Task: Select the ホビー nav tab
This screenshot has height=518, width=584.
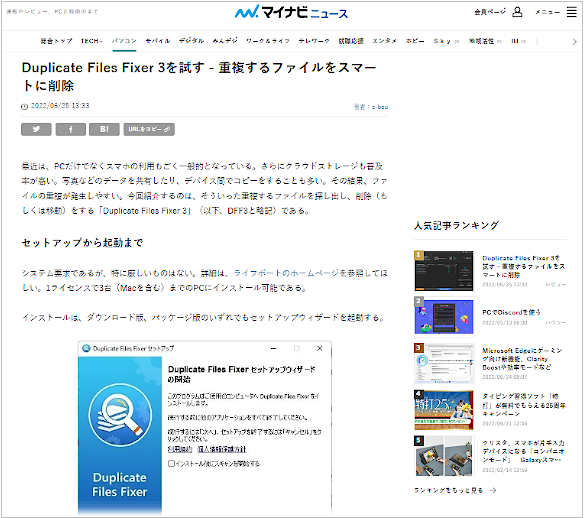Action: tap(415, 41)
